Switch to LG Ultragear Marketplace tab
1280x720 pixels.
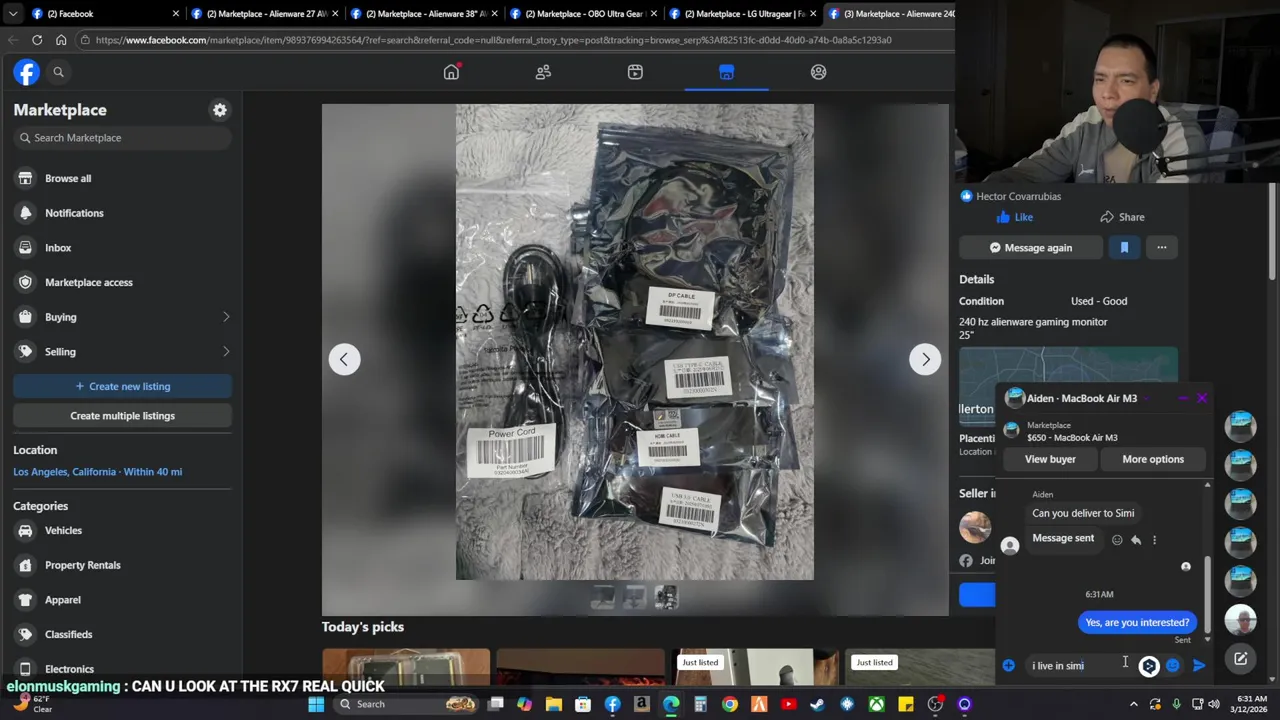[743, 14]
